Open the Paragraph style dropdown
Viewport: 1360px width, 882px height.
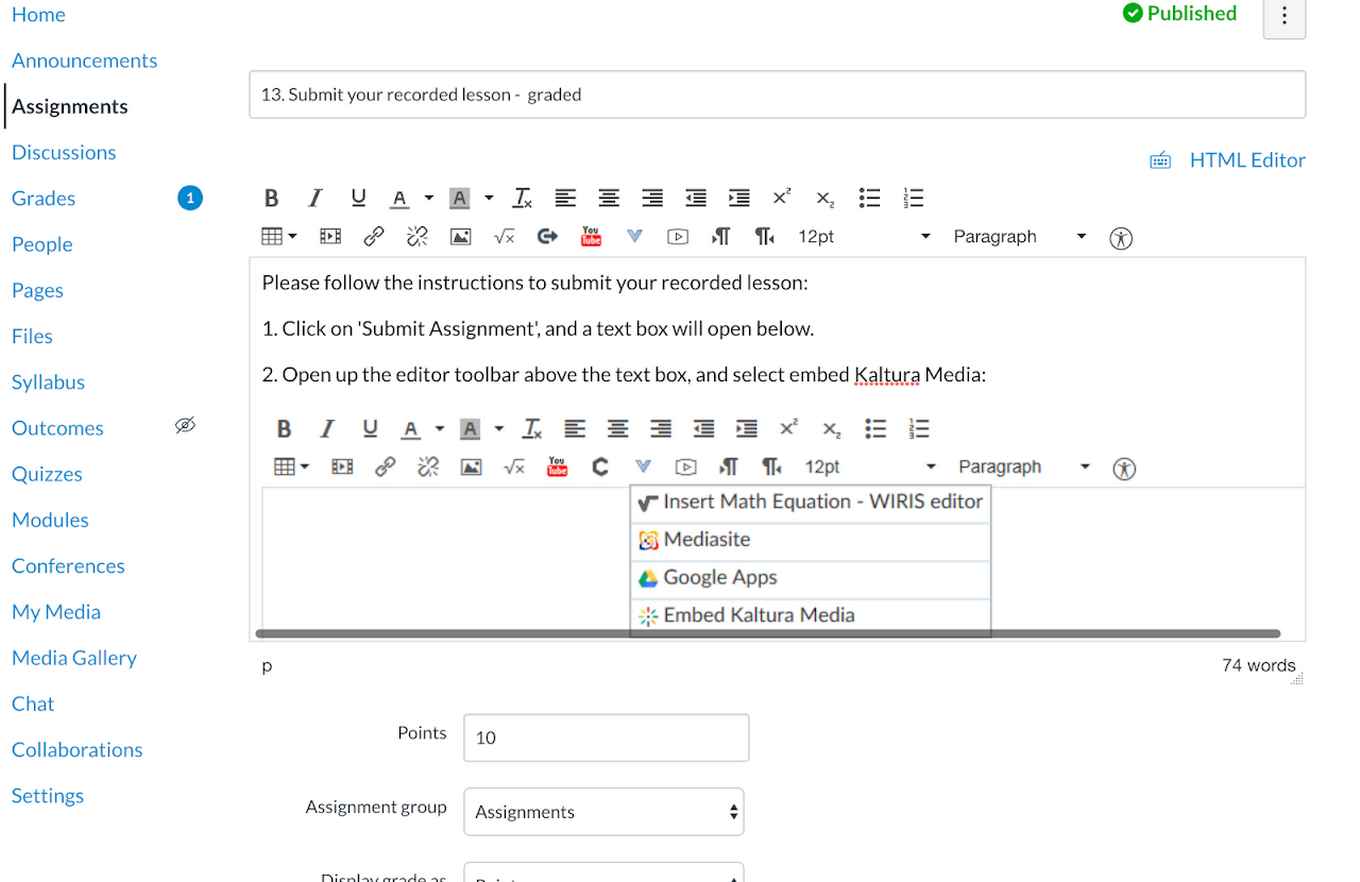point(1018,236)
